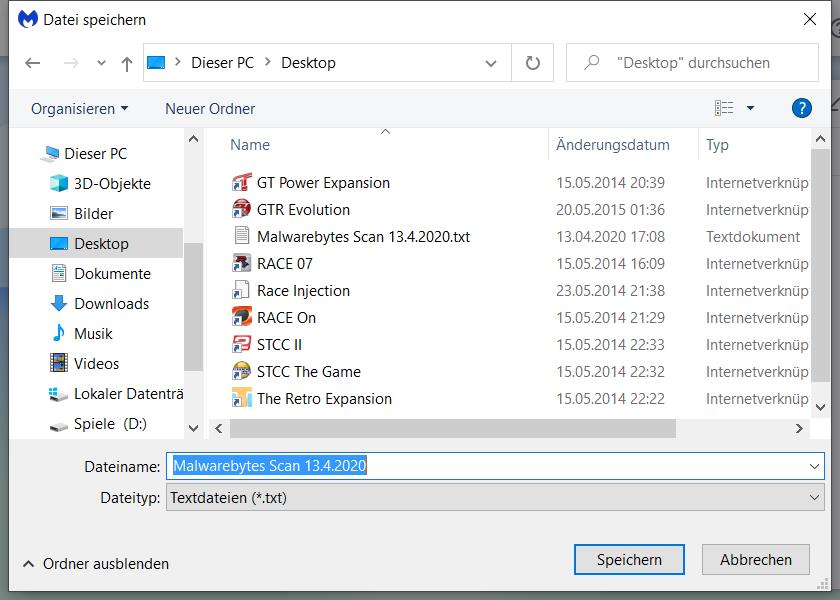Expand the address bar history dropdown
Screen dimensions: 840x600
(490, 63)
